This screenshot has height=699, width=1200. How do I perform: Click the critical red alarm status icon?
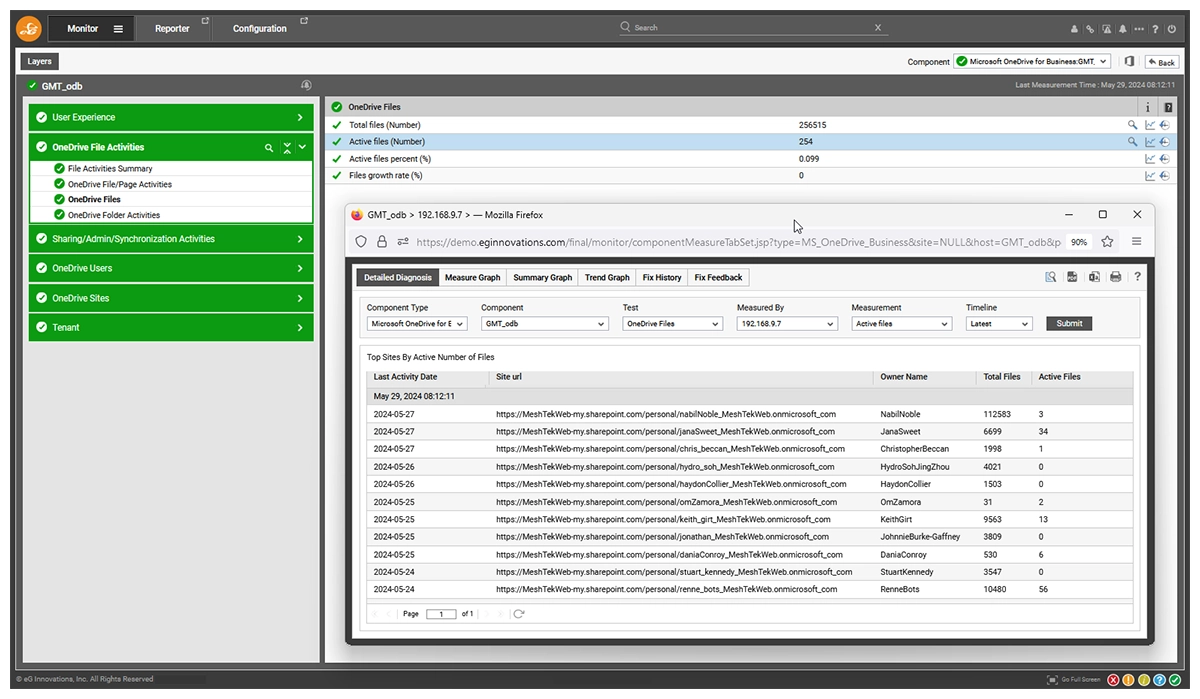pyautogui.click(x=1114, y=680)
